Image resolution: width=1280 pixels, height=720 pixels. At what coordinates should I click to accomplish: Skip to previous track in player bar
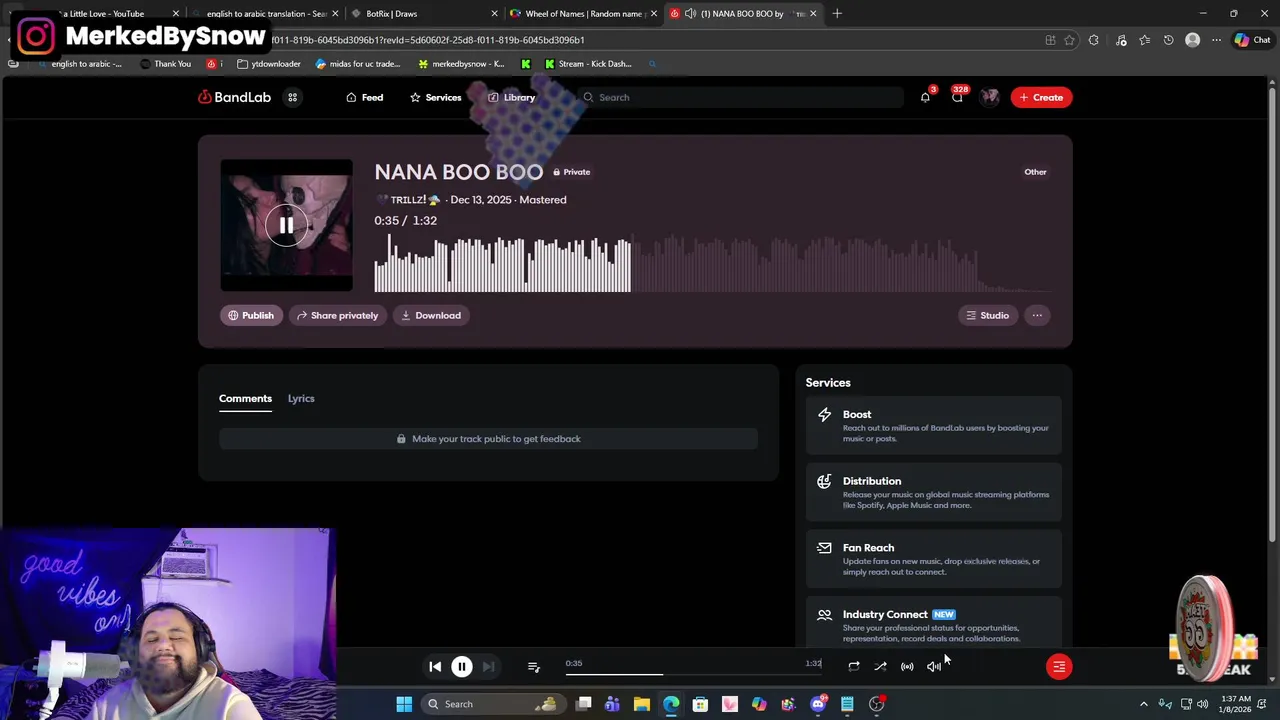click(x=435, y=667)
